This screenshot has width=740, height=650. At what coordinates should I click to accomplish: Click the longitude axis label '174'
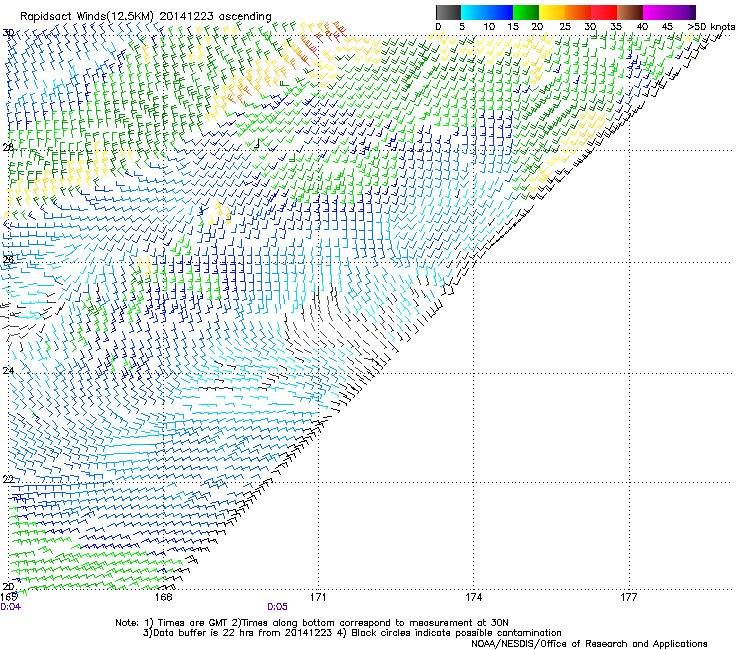tap(473, 597)
